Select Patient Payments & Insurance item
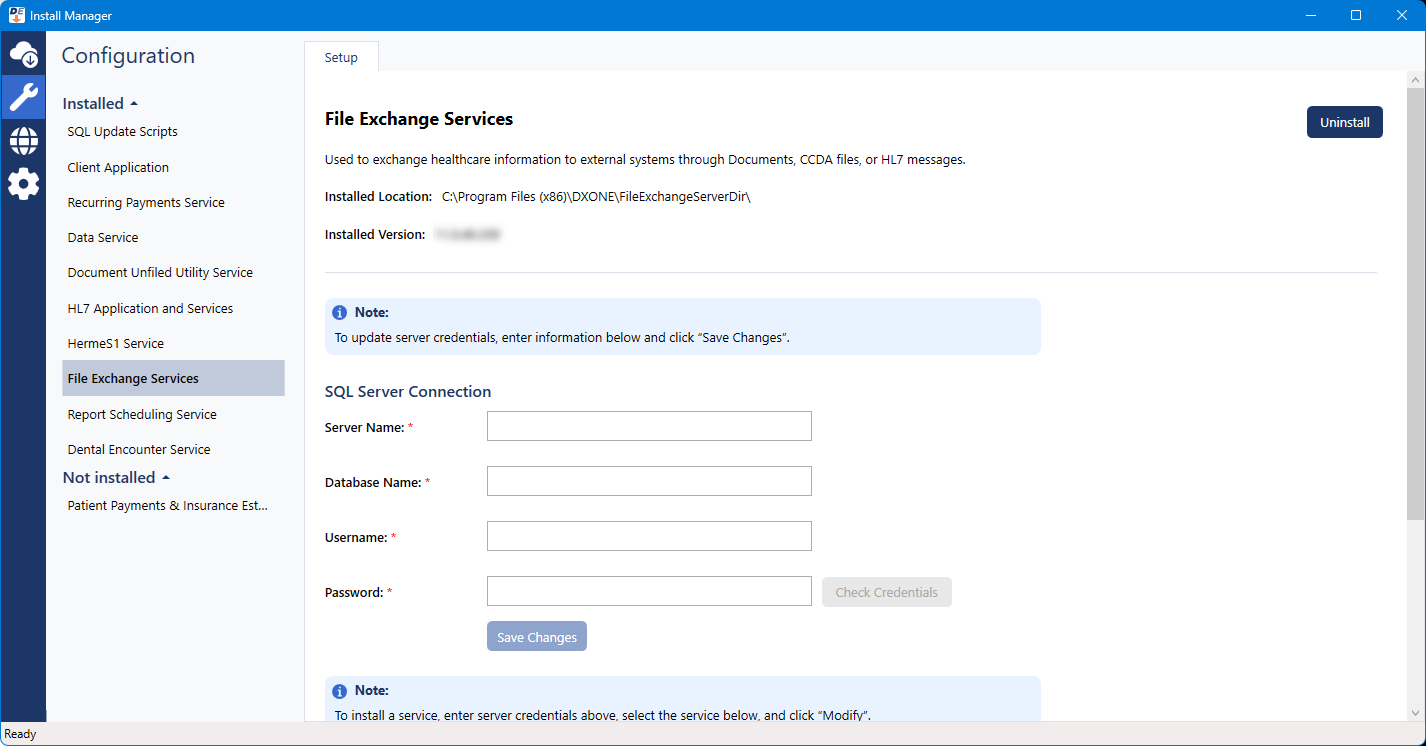The height and width of the screenshot is (746, 1426). [x=167, y=506]
